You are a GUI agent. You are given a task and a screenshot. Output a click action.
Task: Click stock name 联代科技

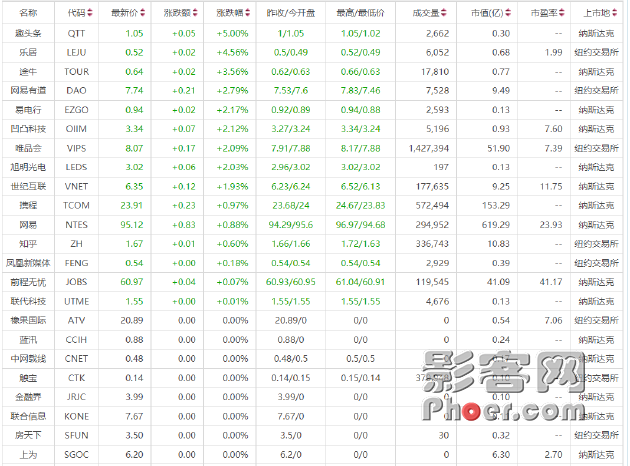click(x=28, y=301)
